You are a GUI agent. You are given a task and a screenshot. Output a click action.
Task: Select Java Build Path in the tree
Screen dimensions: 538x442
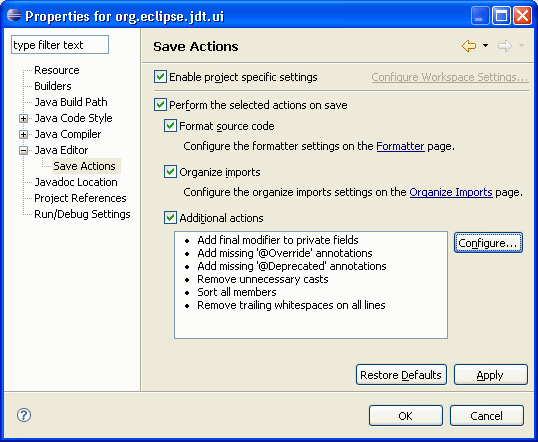pos(71,102)
